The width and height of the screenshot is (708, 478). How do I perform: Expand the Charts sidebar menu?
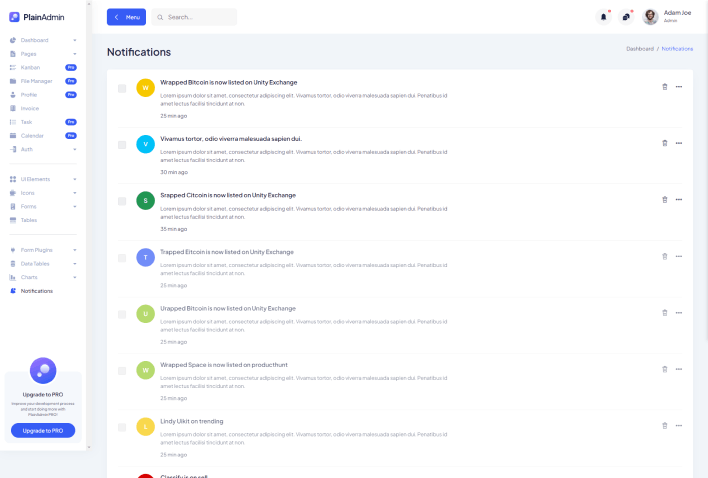[x=42, y=277]
